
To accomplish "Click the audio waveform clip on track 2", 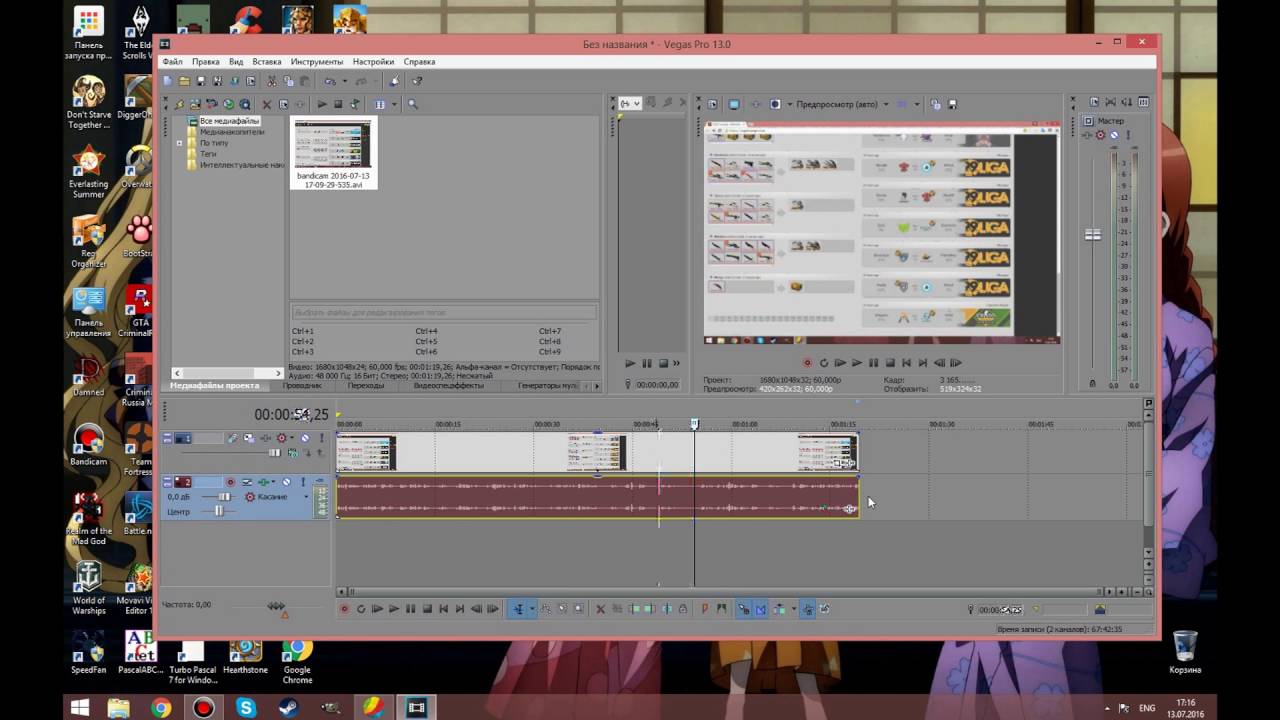I will click(597, 496).
